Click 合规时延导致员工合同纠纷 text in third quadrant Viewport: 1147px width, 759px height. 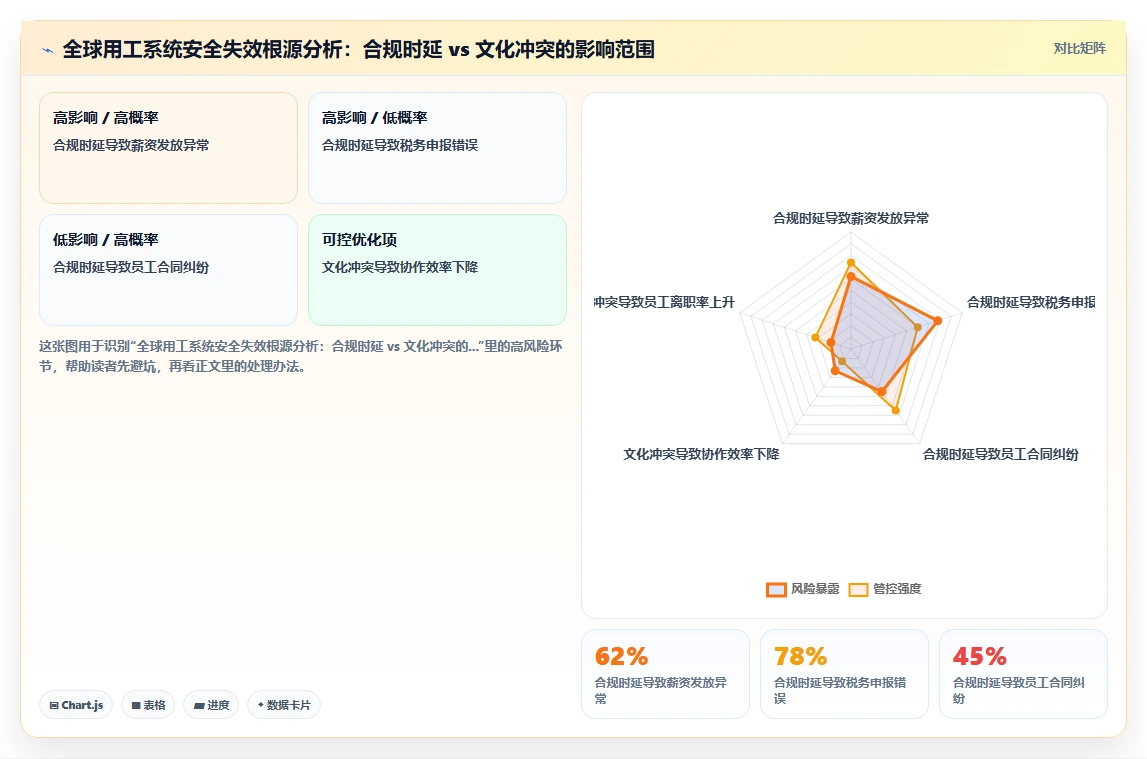[x=131, y=268]
